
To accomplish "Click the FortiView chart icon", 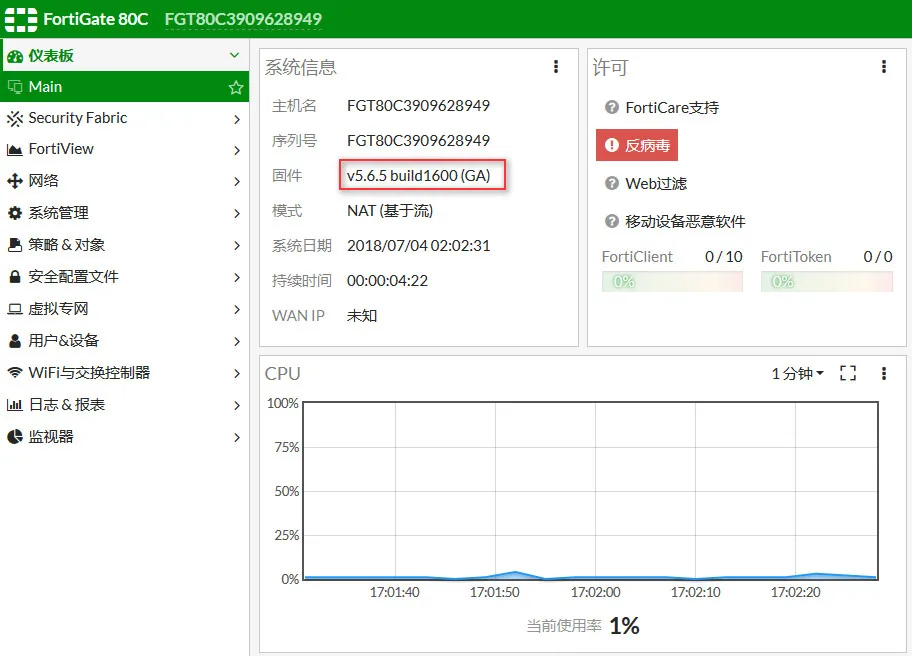I will click(x=15, y=150).
